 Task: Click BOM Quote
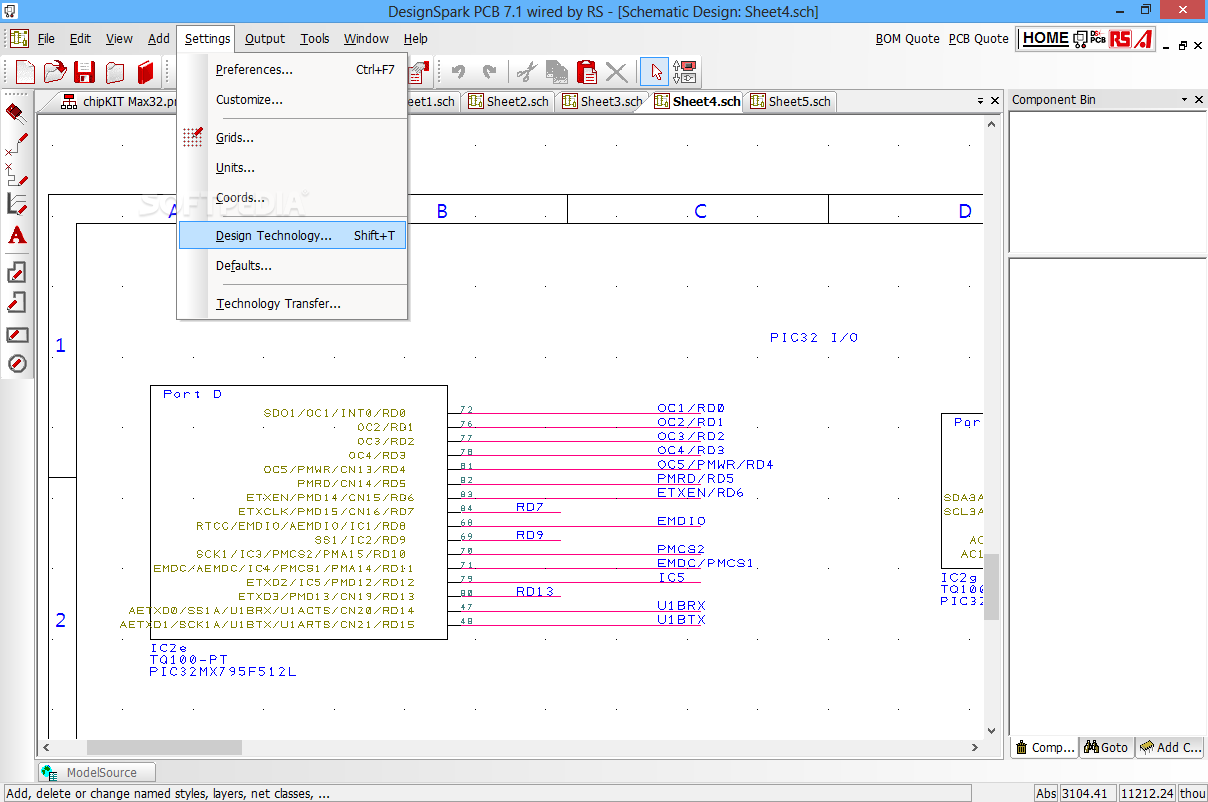point(908,39)
